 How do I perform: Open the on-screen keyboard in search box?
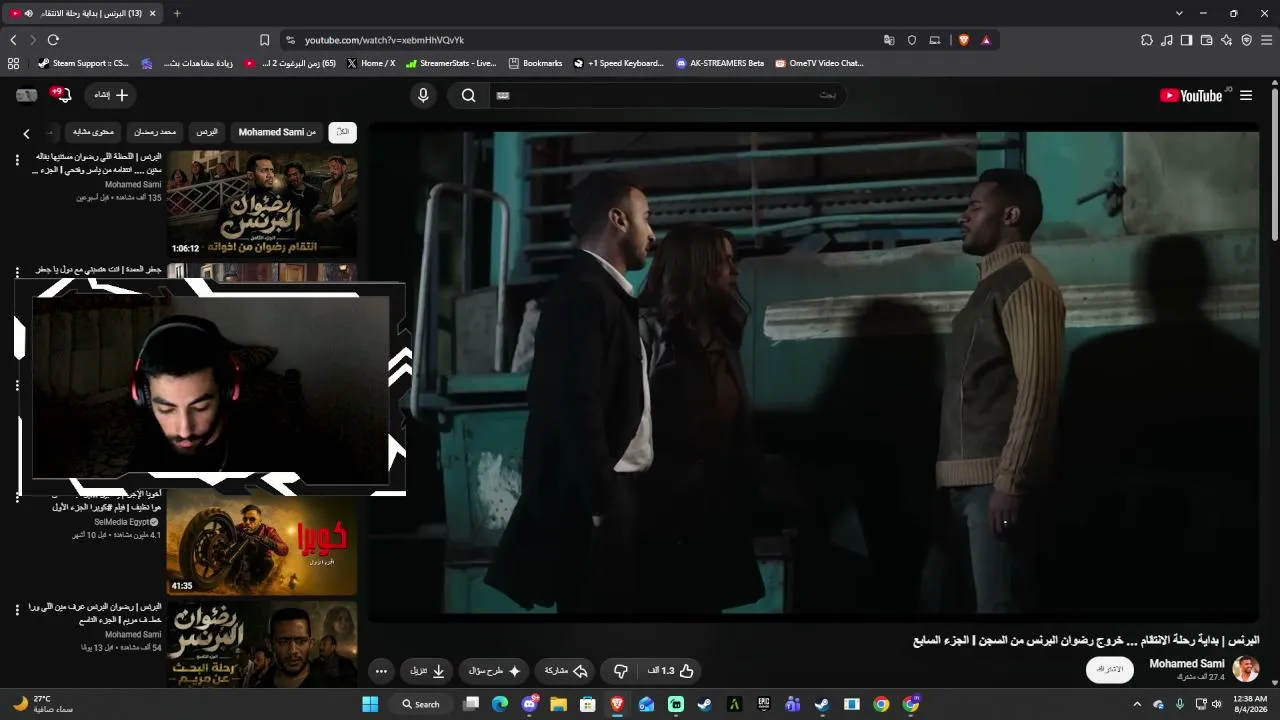[x=503, y=96]
